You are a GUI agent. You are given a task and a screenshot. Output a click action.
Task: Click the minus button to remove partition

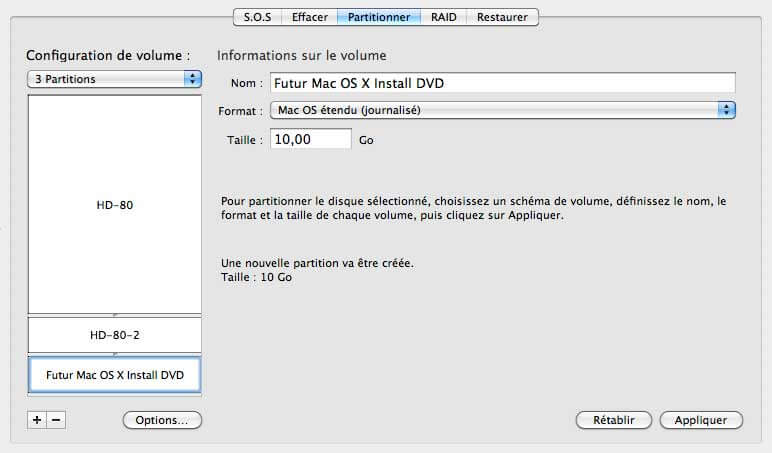pyautogui.click(x=56, y=420)
